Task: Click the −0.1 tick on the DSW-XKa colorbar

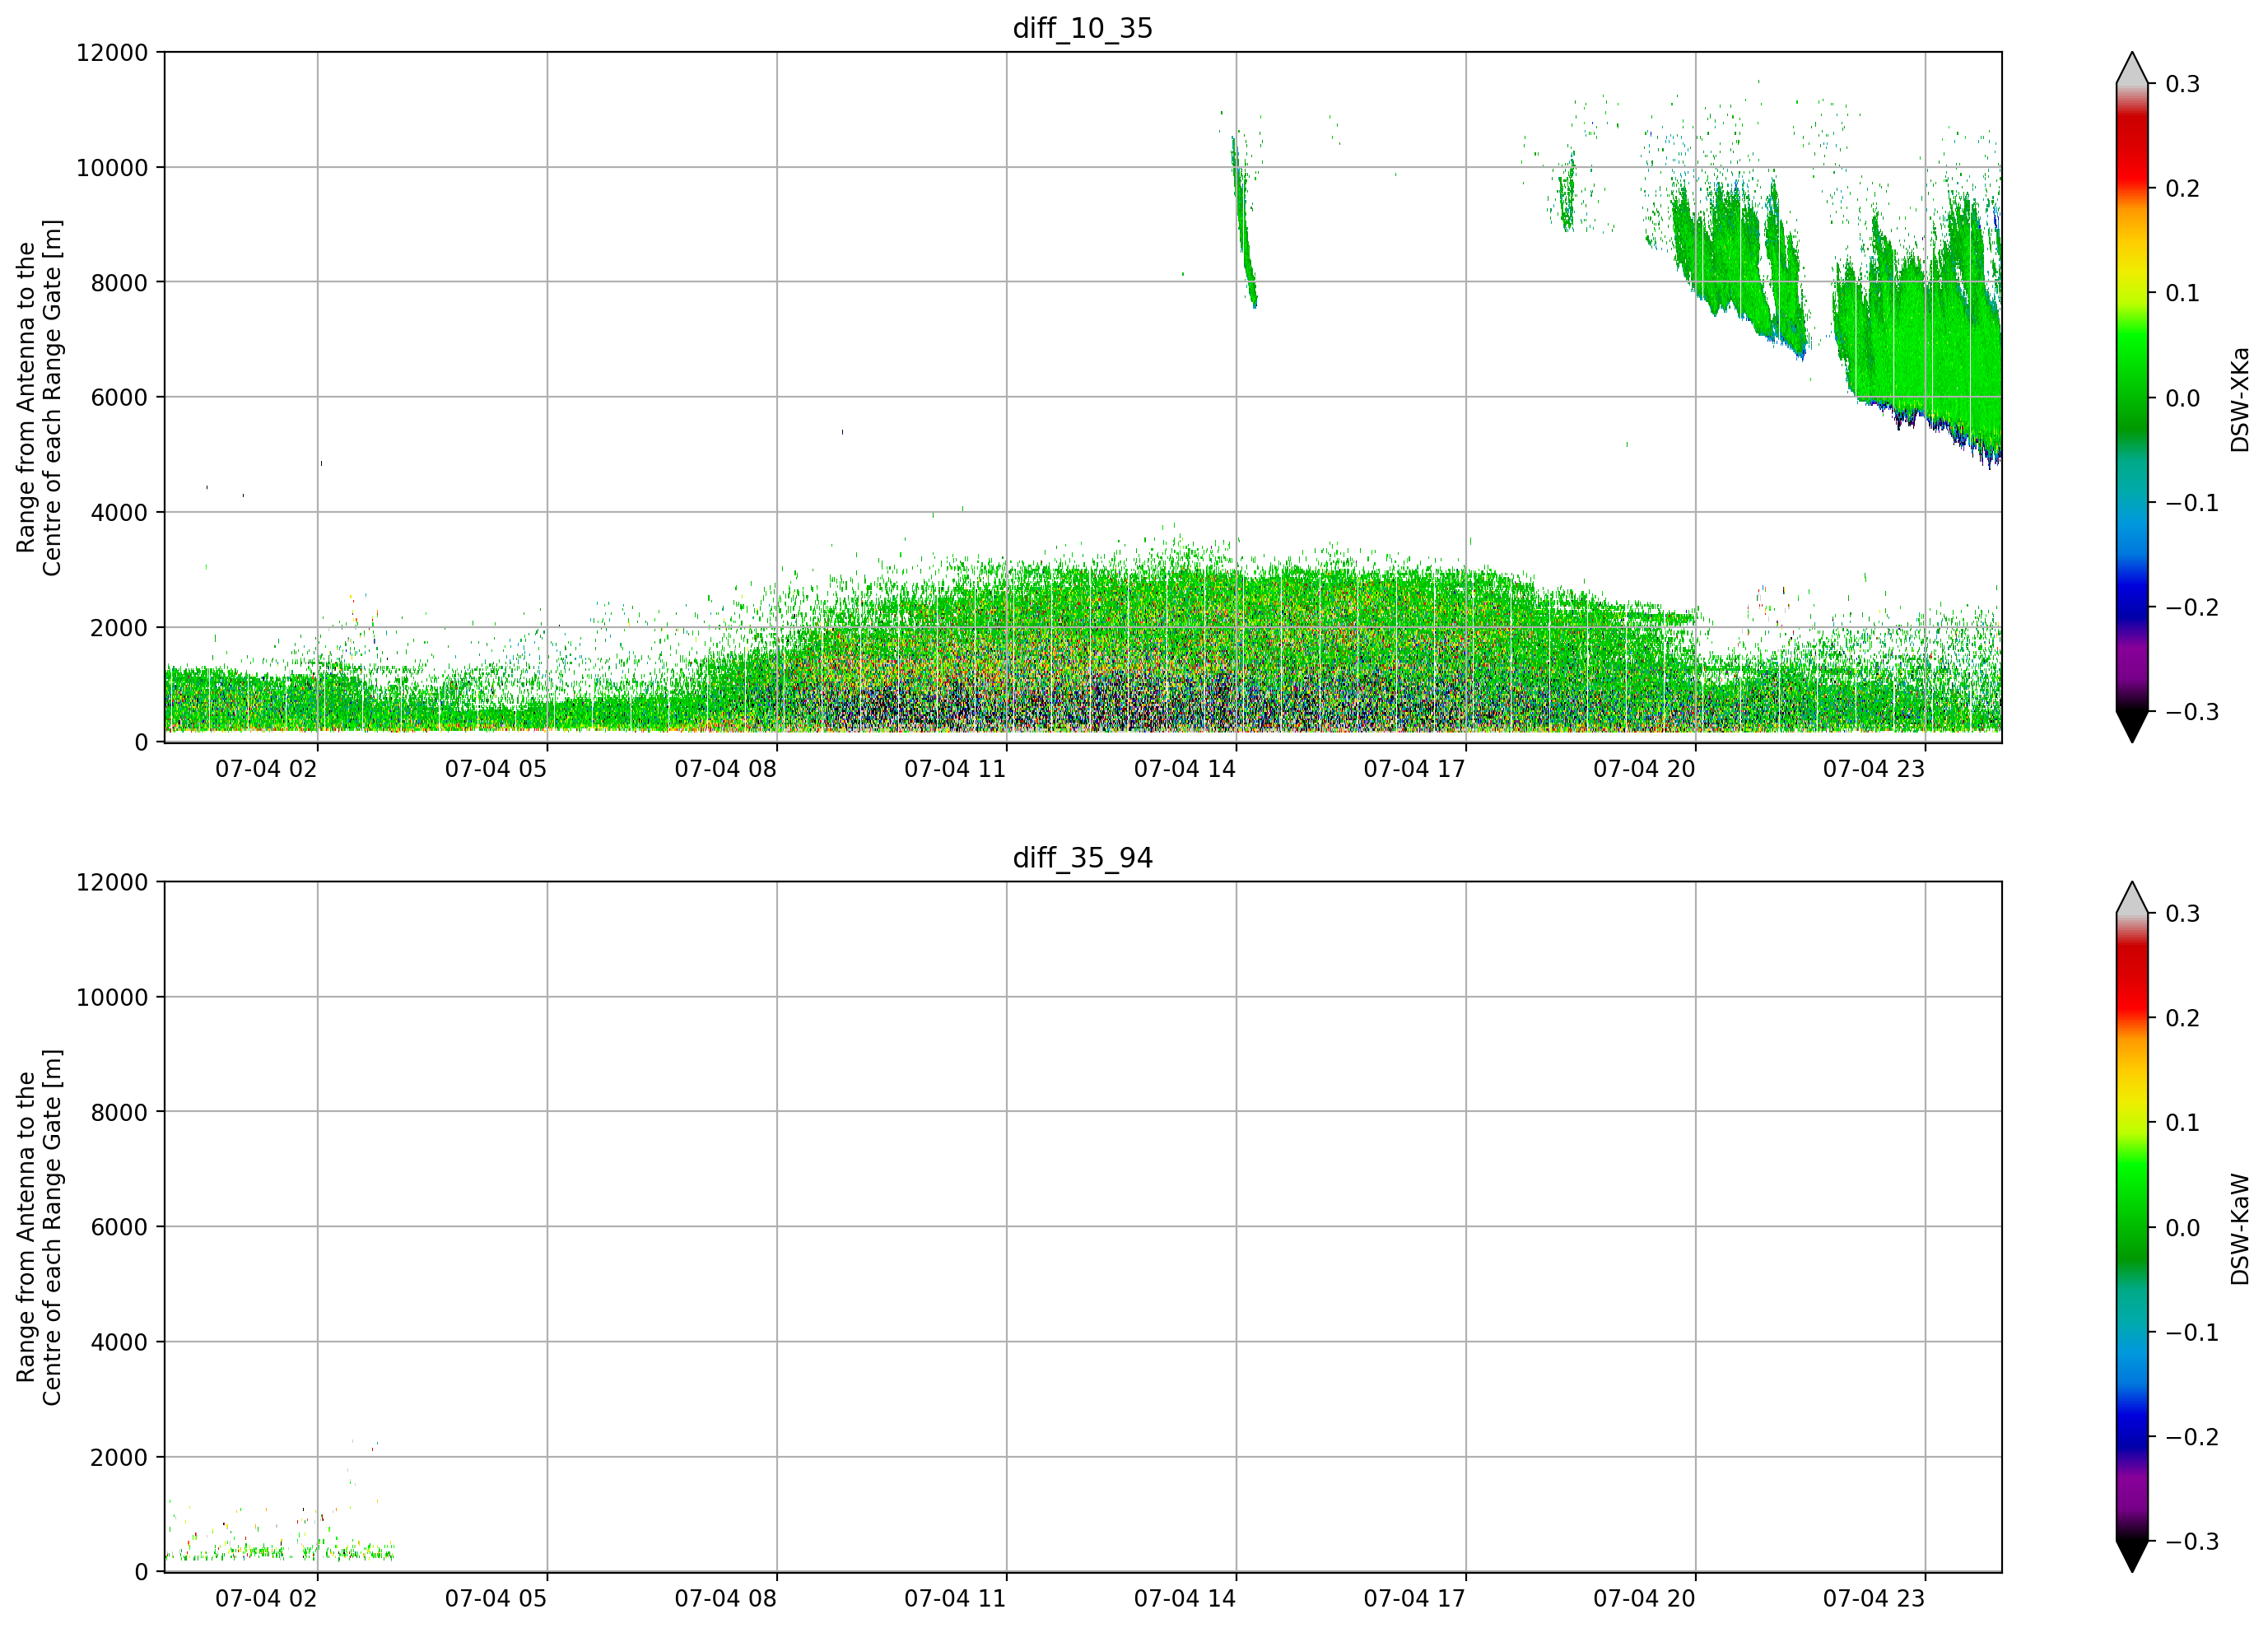Action: [2192, 503]
